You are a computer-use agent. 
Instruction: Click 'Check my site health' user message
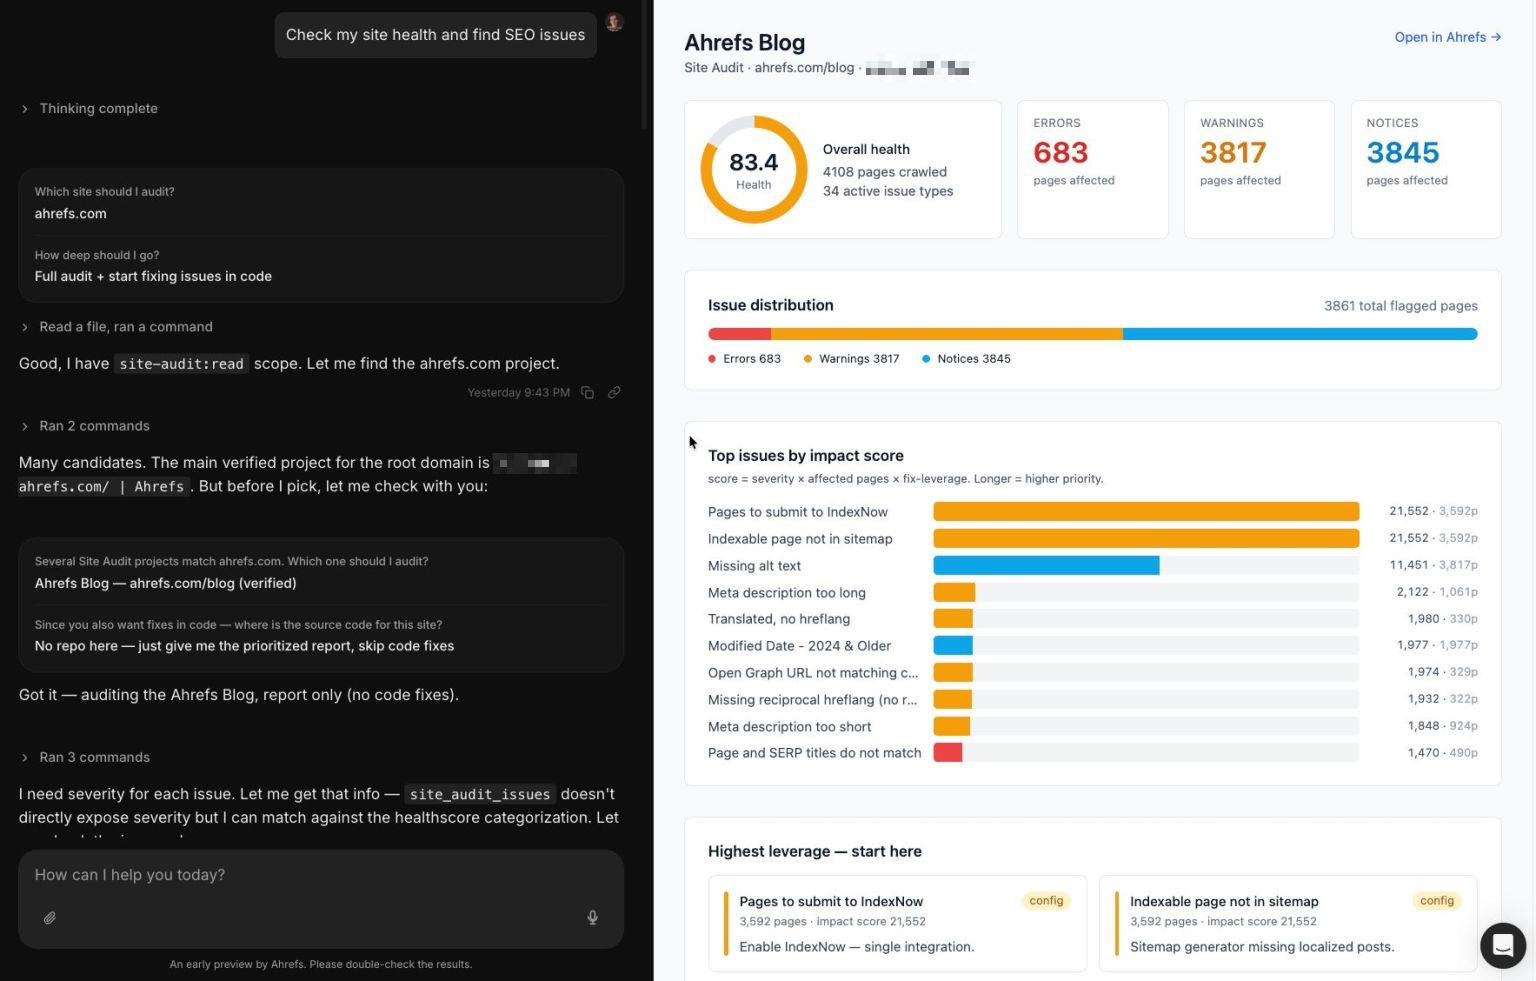point(436,35)
